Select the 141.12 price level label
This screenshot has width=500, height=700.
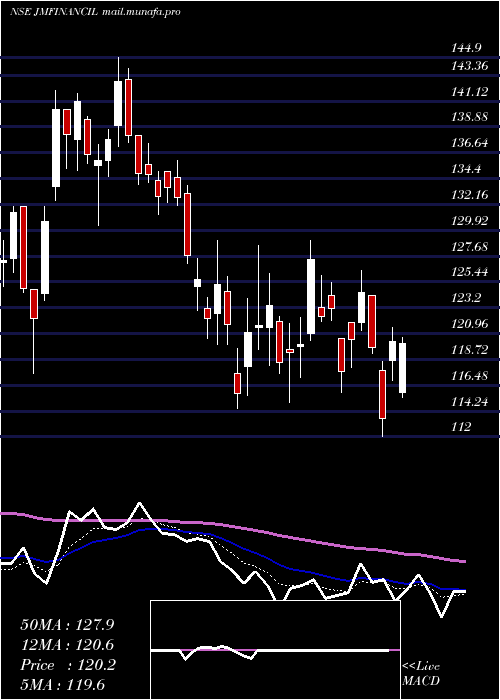point(469,92)
